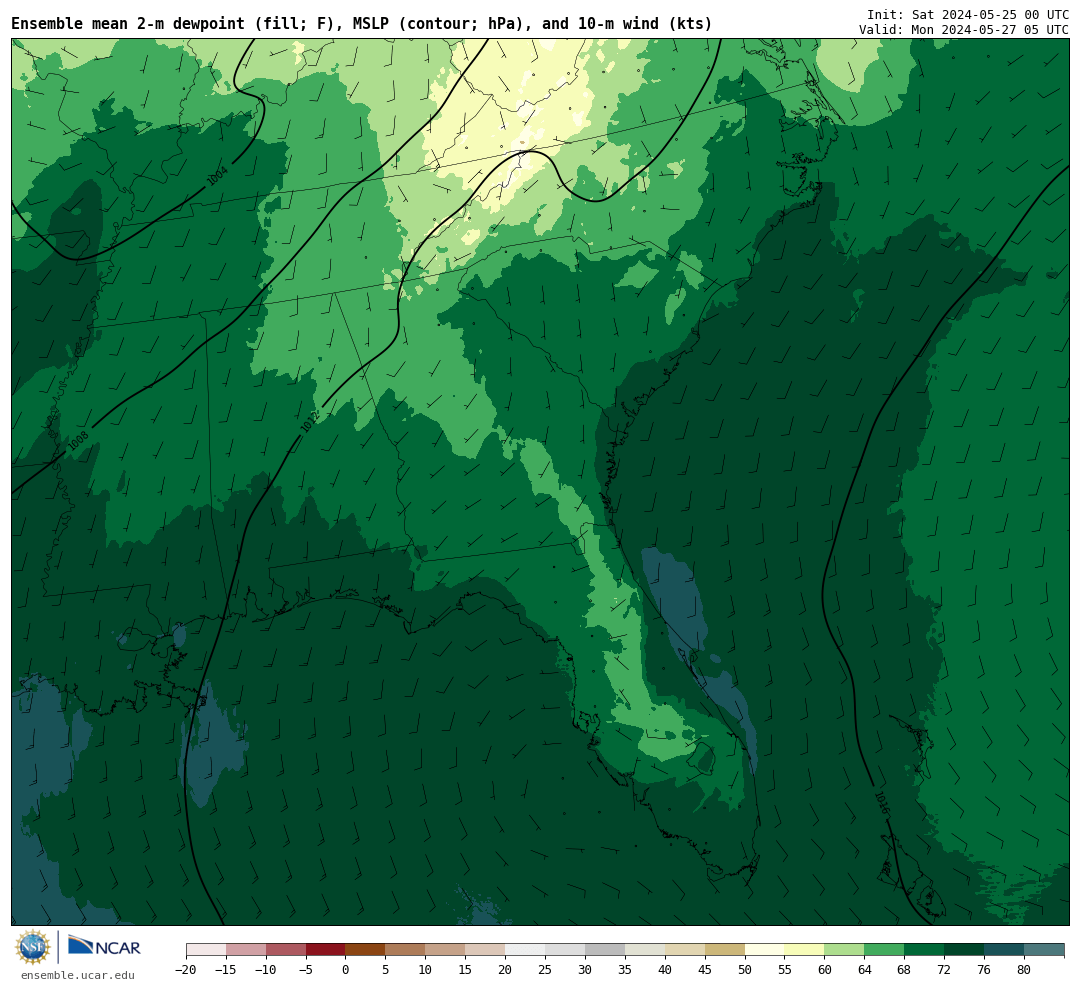Viewport: 1080px width, 988px height.
Task: Pick the tan 45 to 50 legend swatch
Action: (x=725, y=950)
